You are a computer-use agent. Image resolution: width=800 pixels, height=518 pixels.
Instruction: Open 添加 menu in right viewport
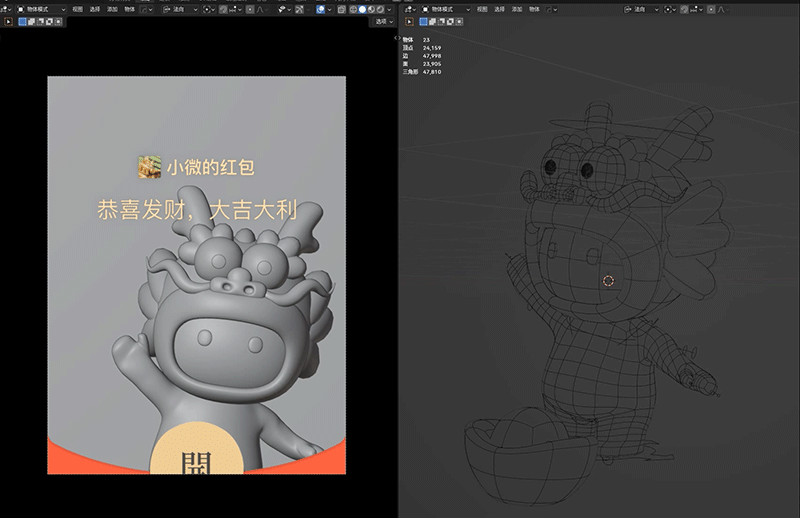point(517,9)
